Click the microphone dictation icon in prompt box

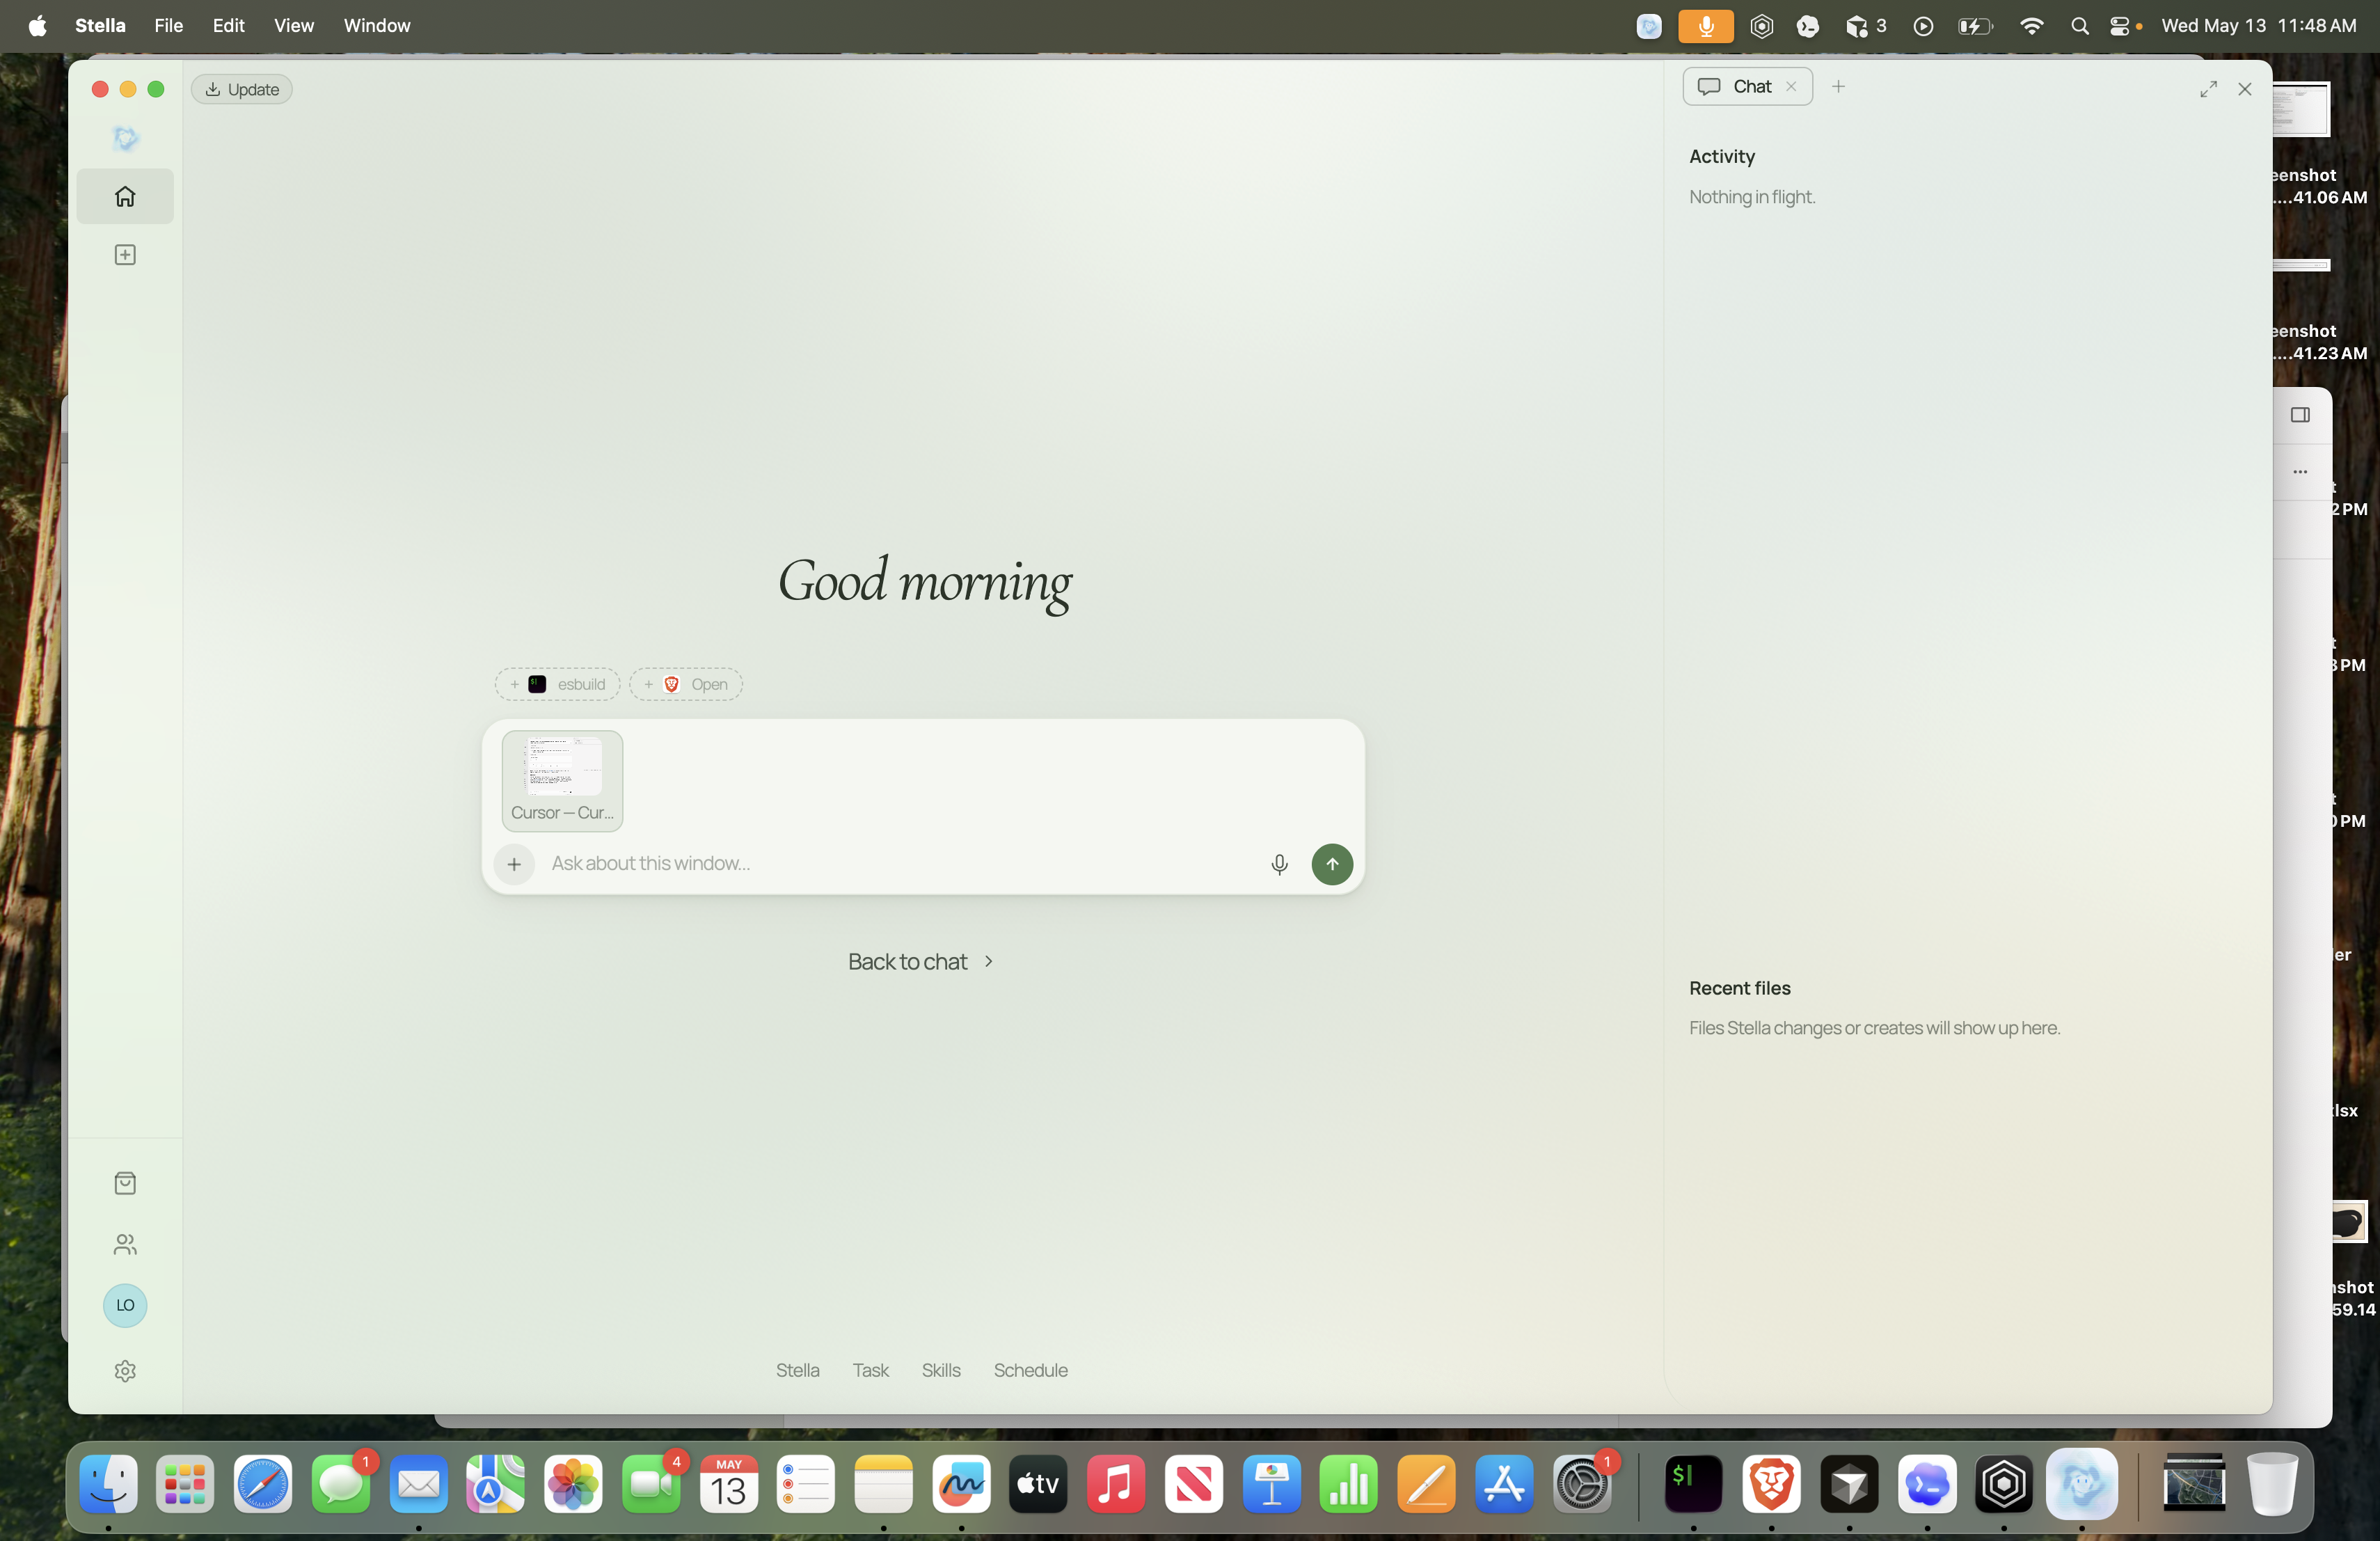click(1279, 864)
